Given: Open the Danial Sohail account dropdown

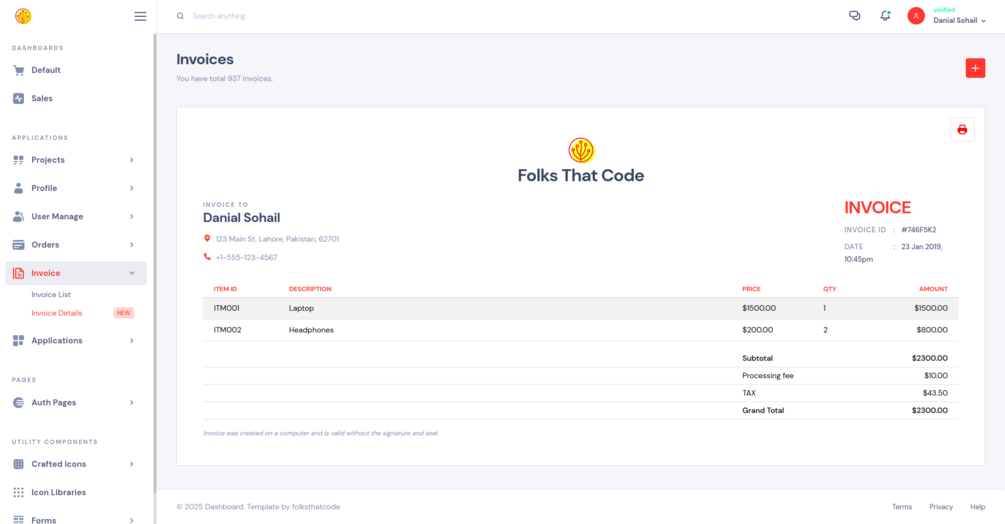Looking at the screenshot, I should tap(959, 20).
